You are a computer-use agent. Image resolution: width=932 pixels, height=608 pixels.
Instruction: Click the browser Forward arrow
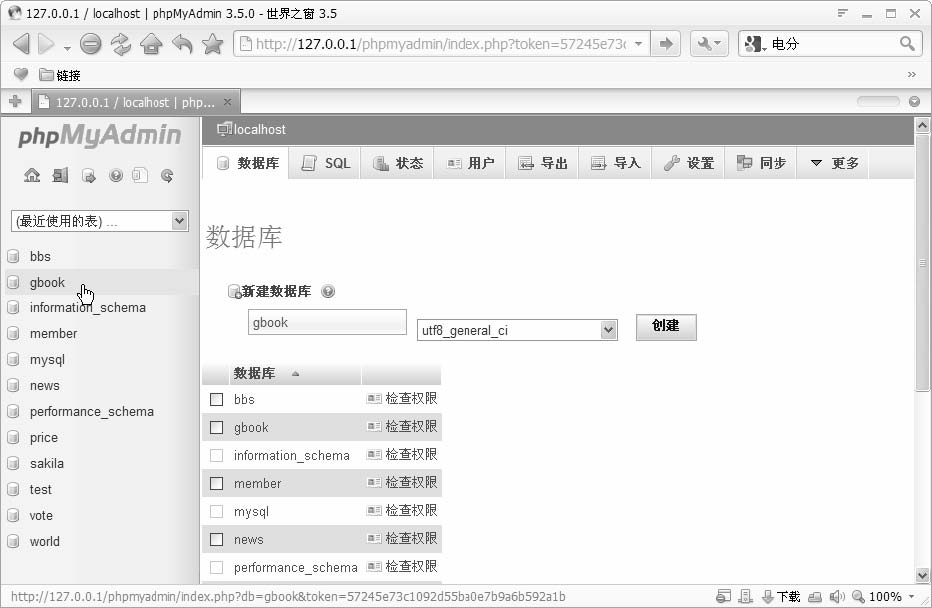(x=46, y=44)
